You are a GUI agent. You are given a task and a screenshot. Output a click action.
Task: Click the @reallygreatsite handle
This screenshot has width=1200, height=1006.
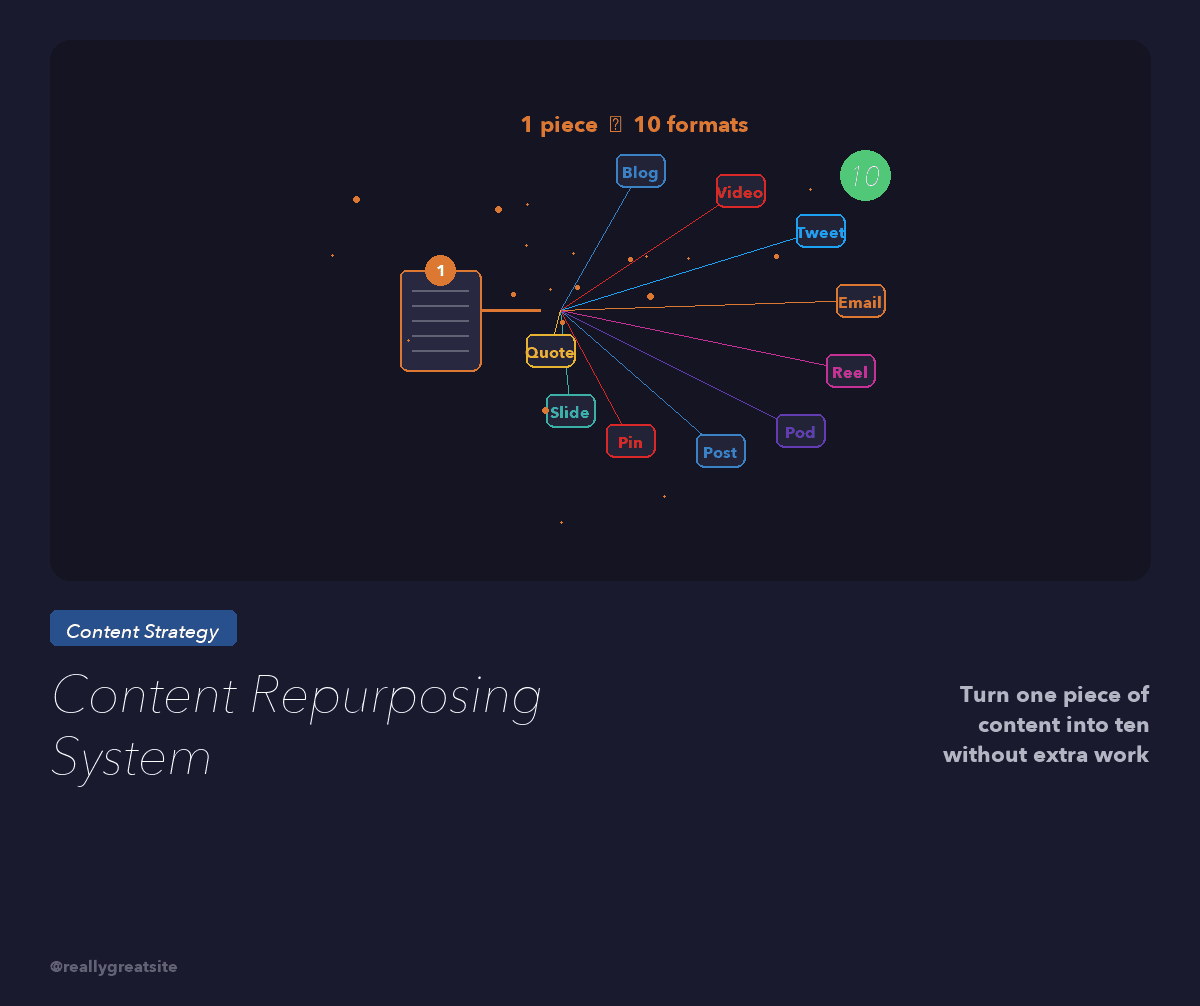(113, 967)
